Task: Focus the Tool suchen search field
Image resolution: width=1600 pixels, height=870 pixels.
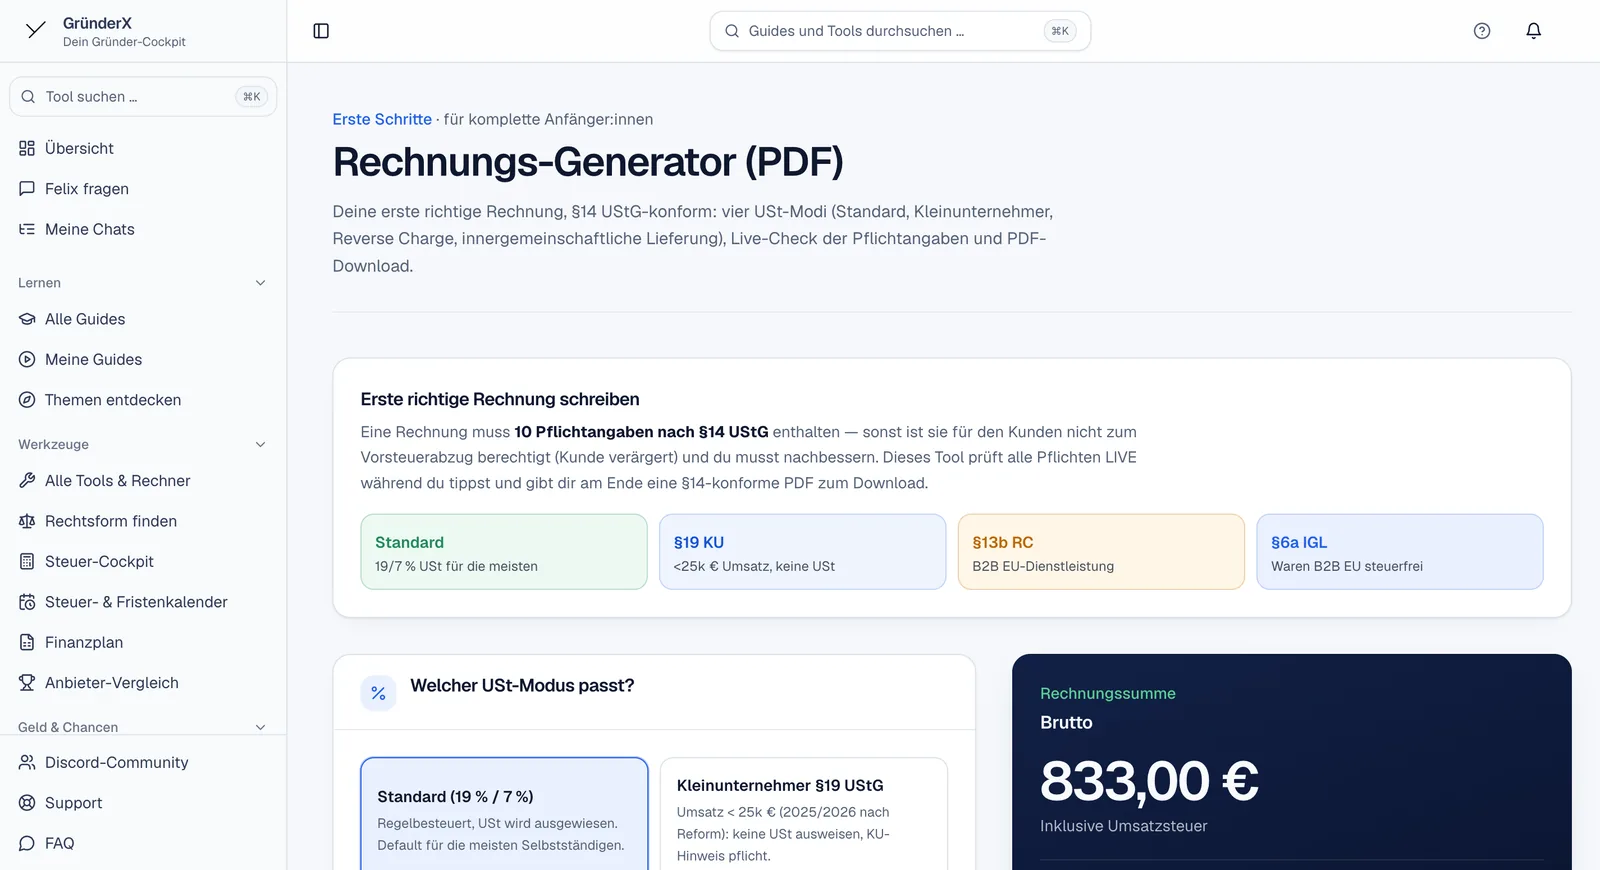Action: pos(143,97)
